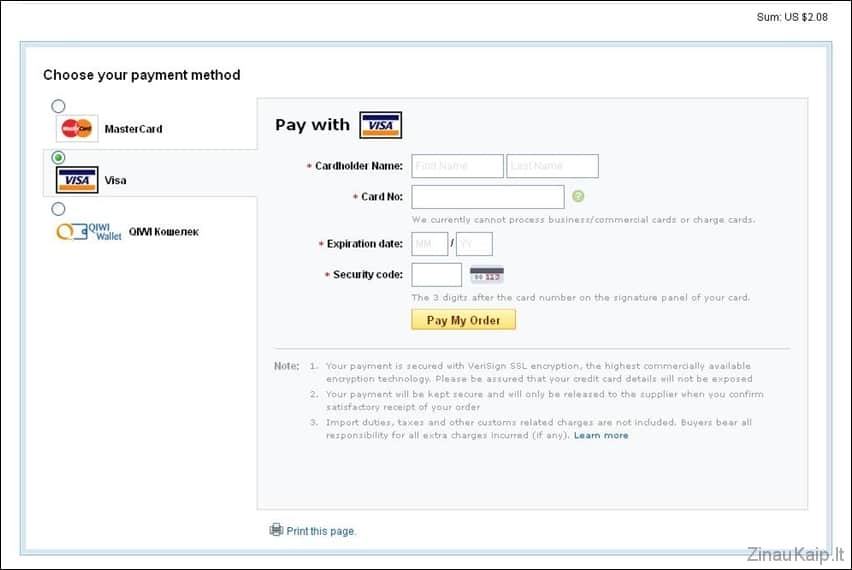Click the Card No label
The height and width of the screenshot is (570, 852).
tap(382, 197)
